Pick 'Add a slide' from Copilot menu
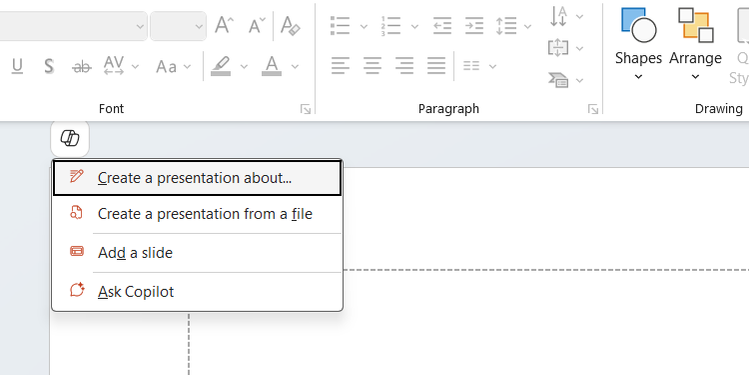 [197, 253]
